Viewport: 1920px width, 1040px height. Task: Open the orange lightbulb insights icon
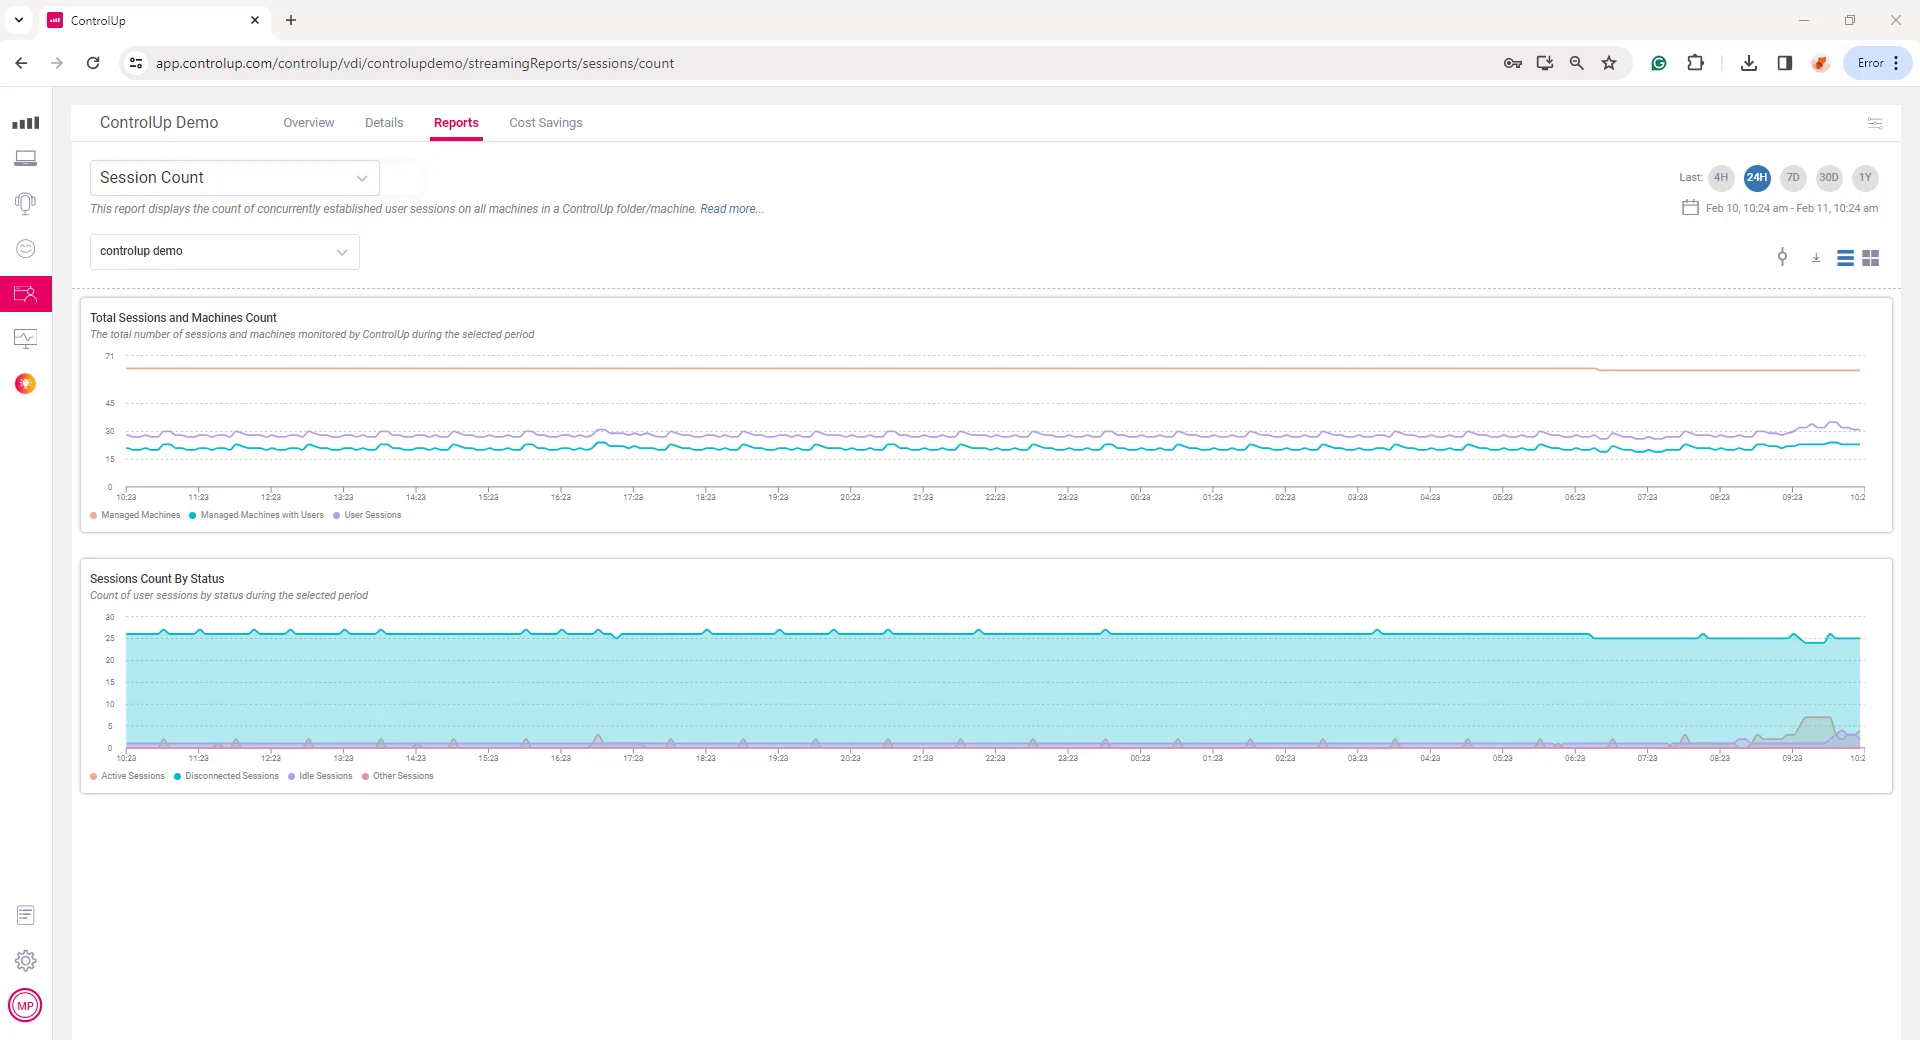(x=26, y=384)
